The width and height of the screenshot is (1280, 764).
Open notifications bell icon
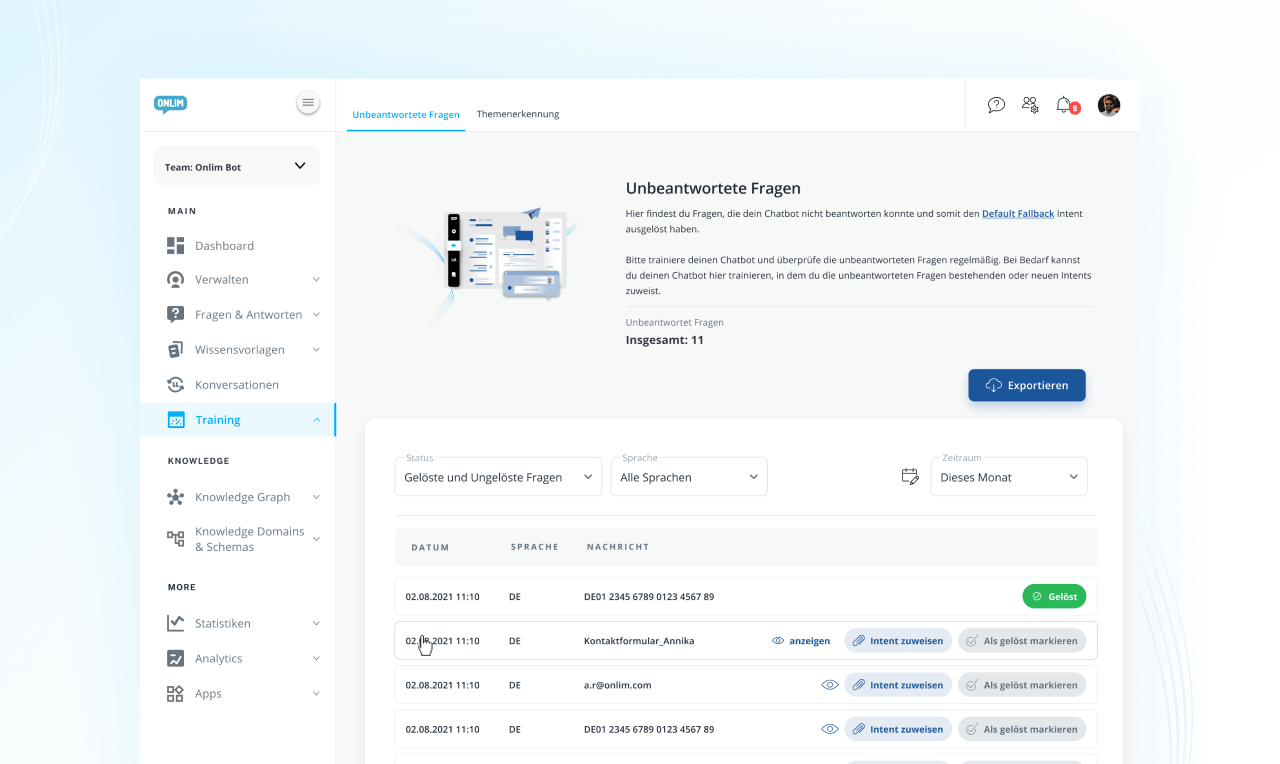click(x=1064, y=105)
